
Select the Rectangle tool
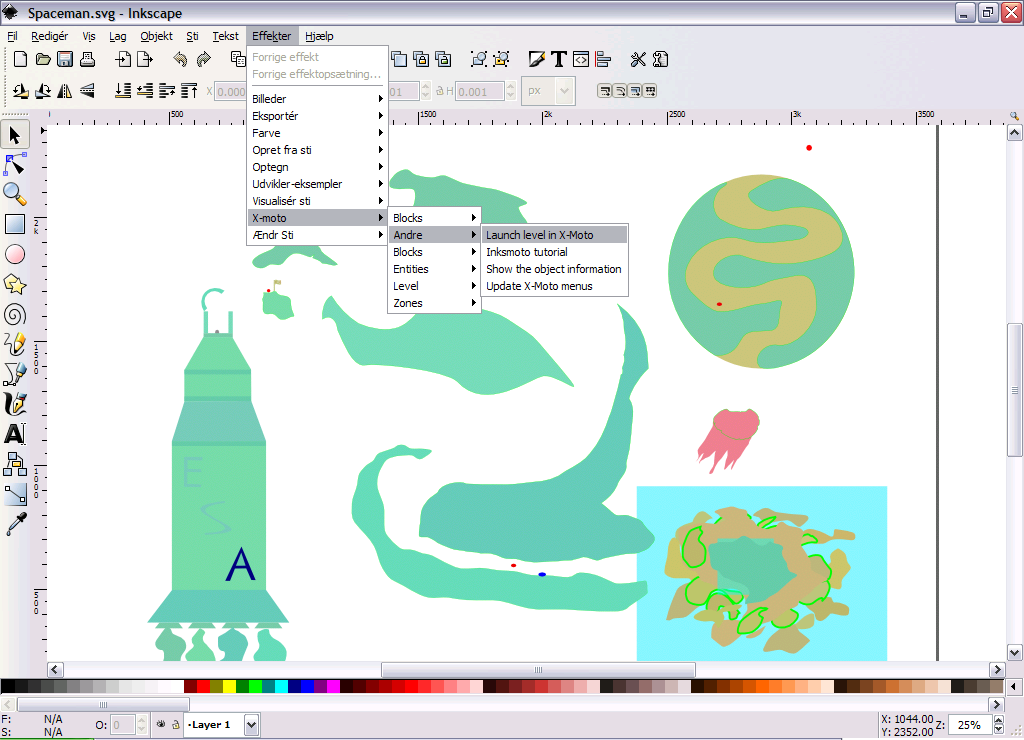15,224
